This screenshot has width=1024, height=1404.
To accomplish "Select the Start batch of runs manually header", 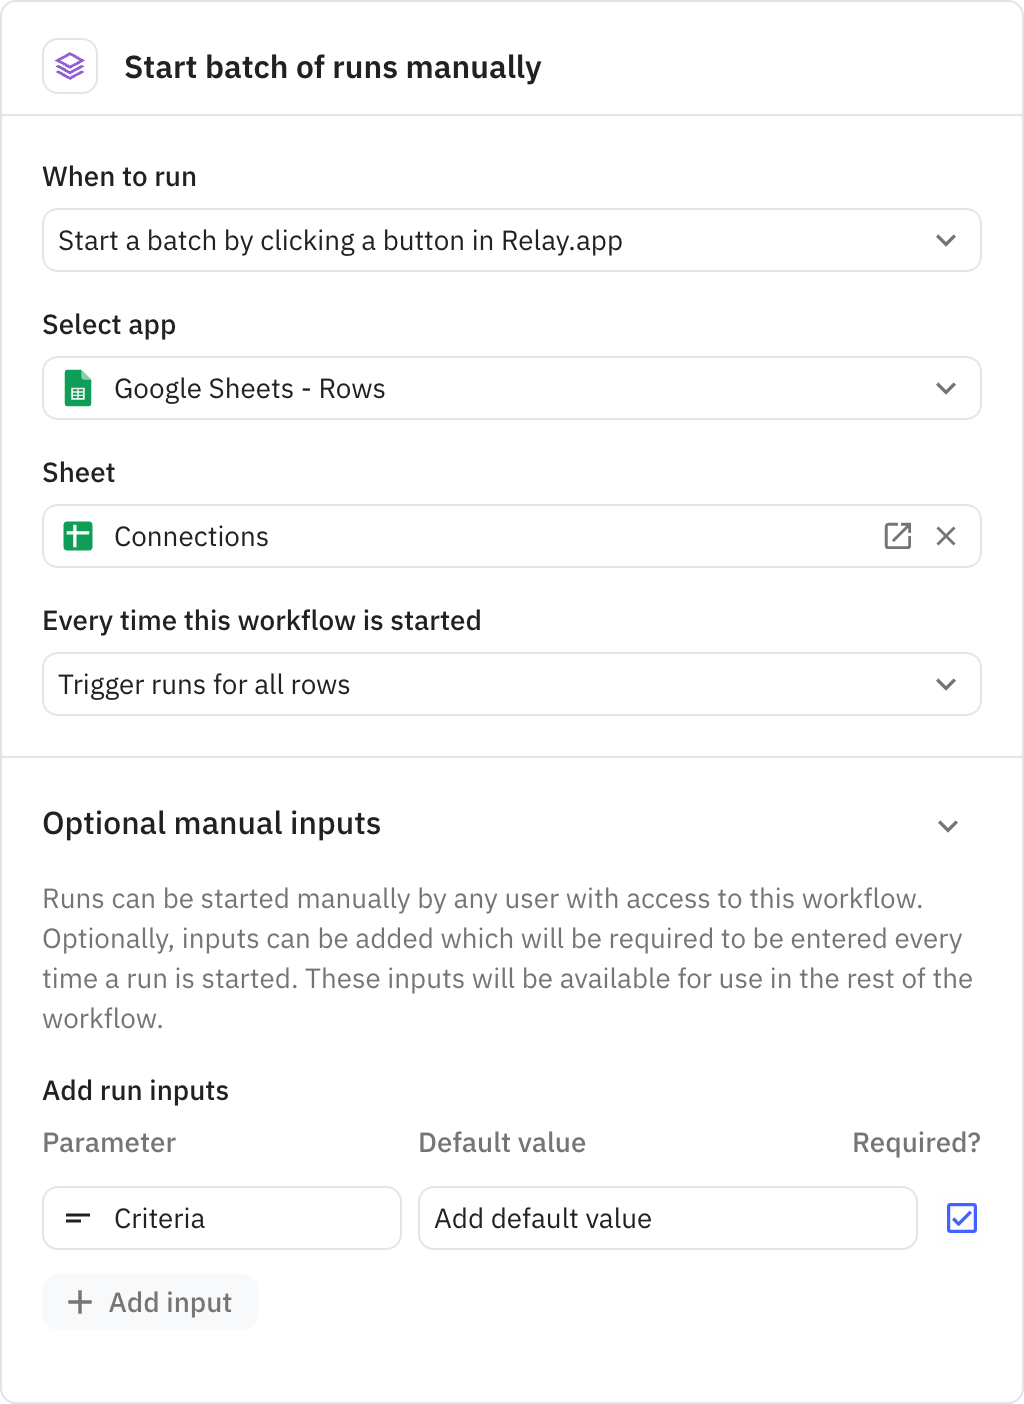I will 333,67.
